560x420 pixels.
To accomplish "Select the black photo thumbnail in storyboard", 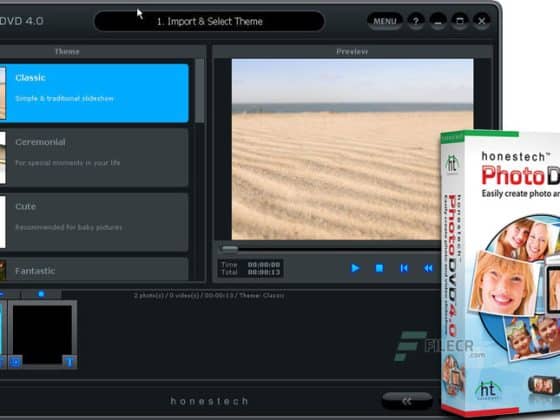I will coord(42,335).
